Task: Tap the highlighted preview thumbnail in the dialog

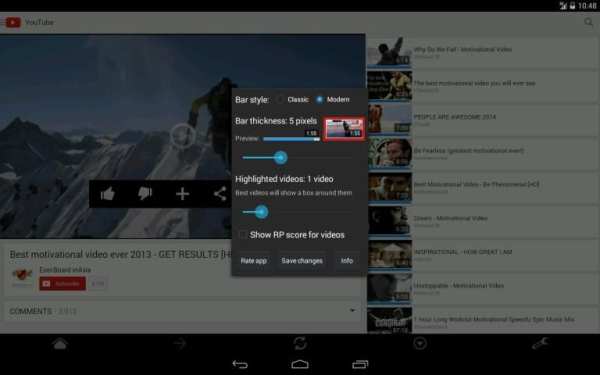Action: click(x=344, y=129)
